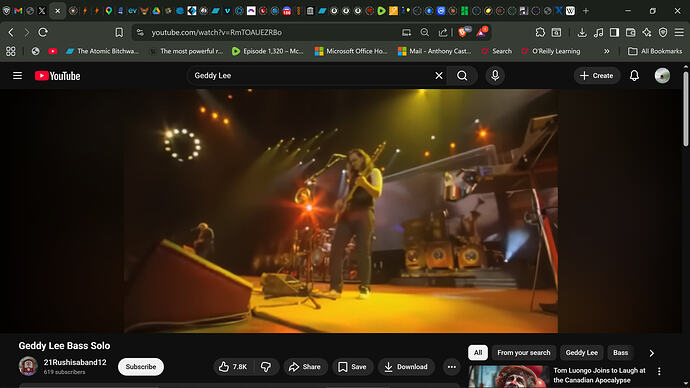690x388 pixels.
Task: Open the All Bookmarks folder
Action: point(655,51)
